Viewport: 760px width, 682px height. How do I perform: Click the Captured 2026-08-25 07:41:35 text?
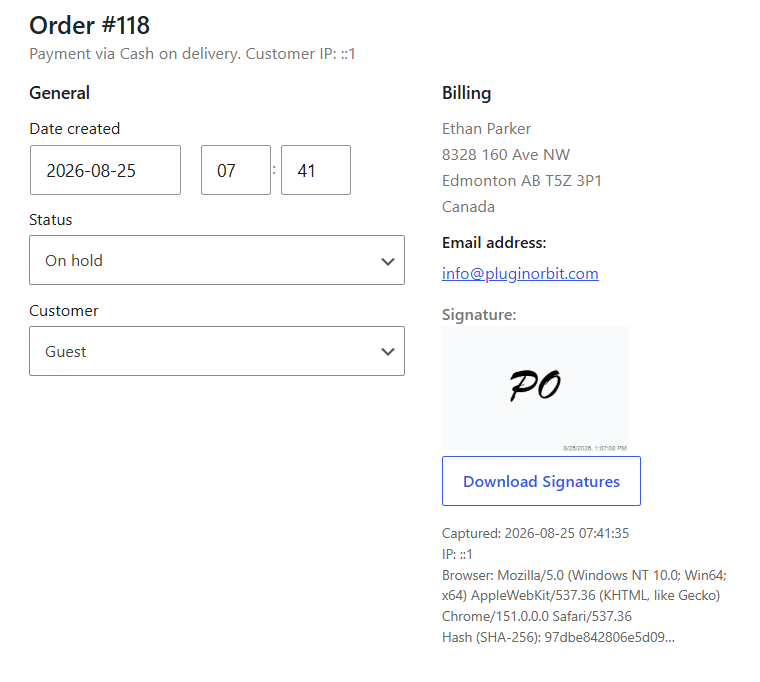(535, 533)
